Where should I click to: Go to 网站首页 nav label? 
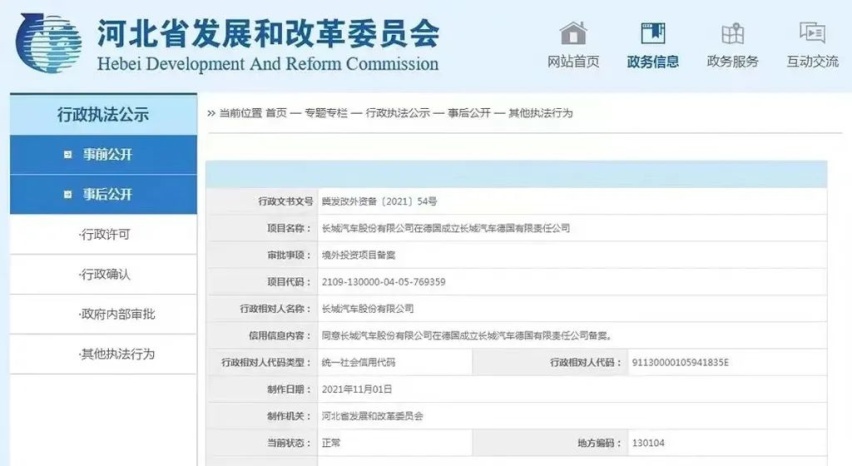(x=573, y=62)
